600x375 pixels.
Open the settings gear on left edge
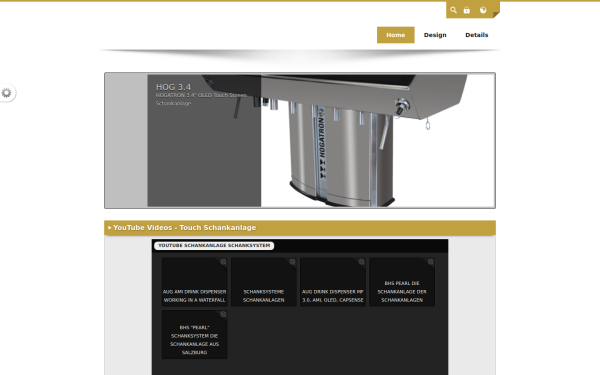(x=7, y=93)
